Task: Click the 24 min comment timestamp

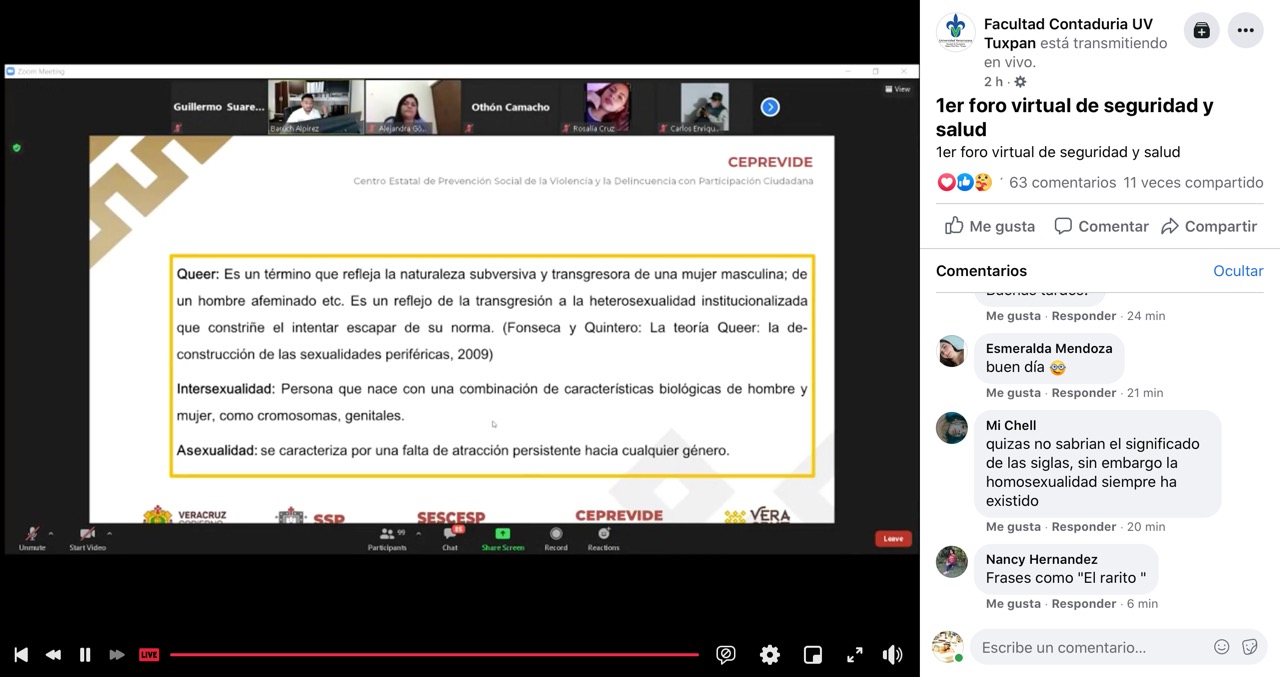Action: [x=1146, y=316]
